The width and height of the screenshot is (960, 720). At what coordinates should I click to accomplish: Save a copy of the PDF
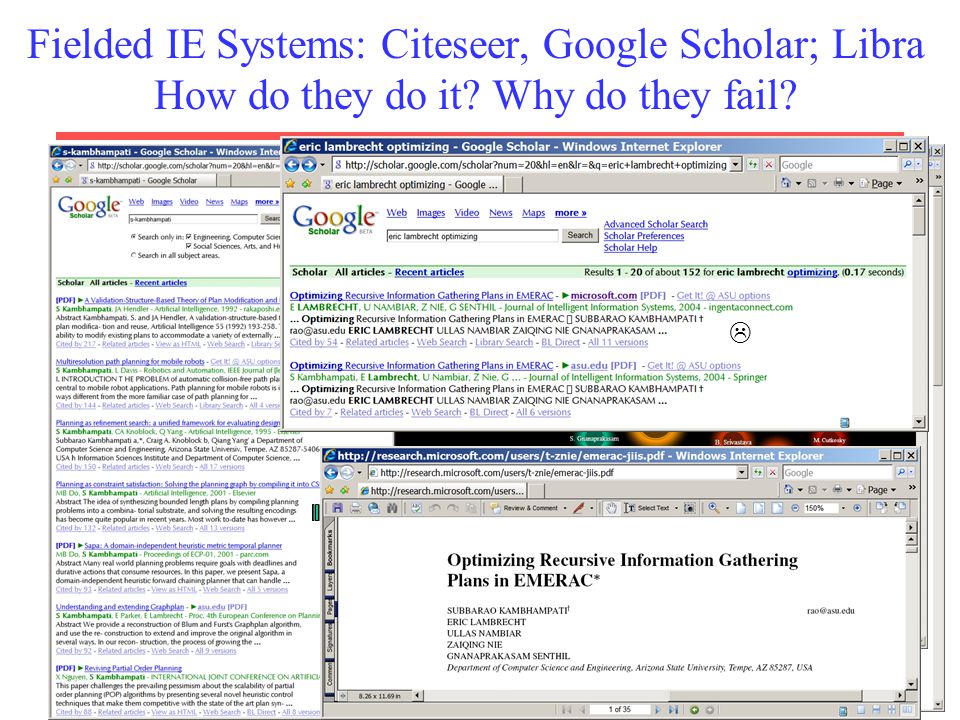(x=337, y=508)
